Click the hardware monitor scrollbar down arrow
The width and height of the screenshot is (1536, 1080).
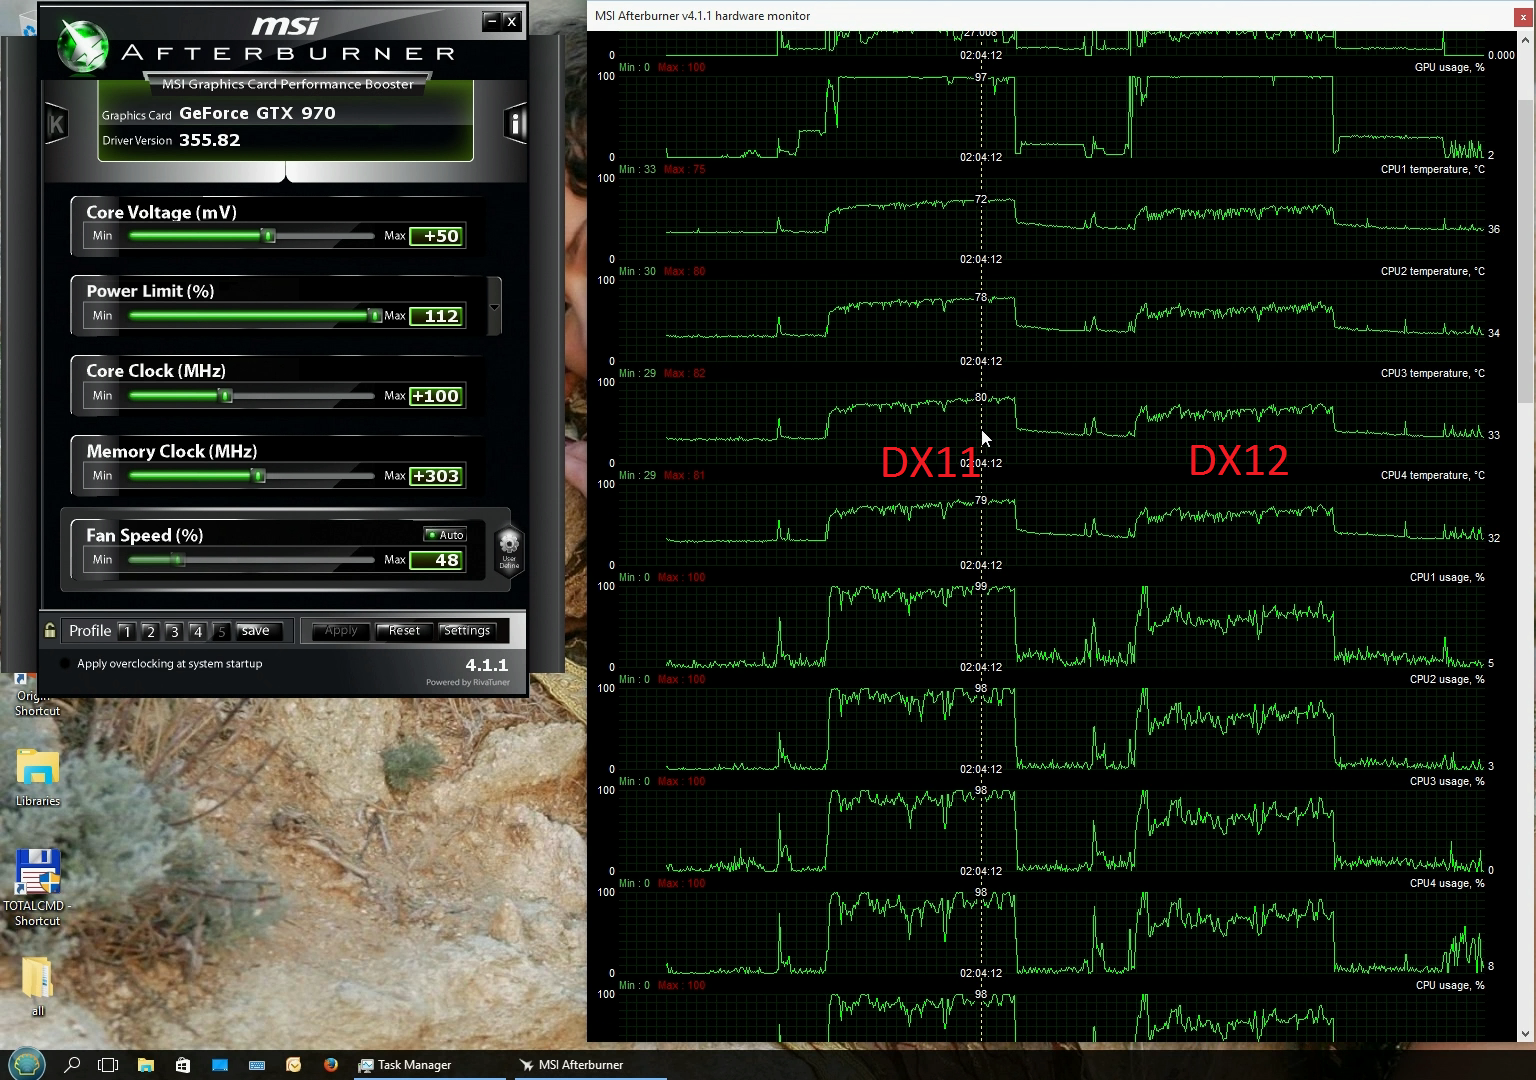(1525, 1034)
